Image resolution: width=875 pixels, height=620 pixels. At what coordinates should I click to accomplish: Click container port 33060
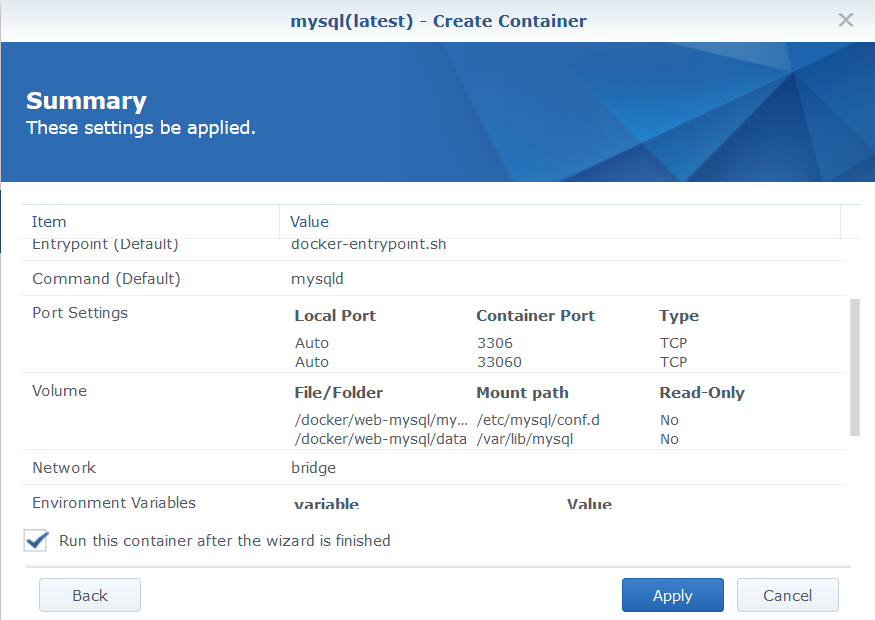coord(499,362)
